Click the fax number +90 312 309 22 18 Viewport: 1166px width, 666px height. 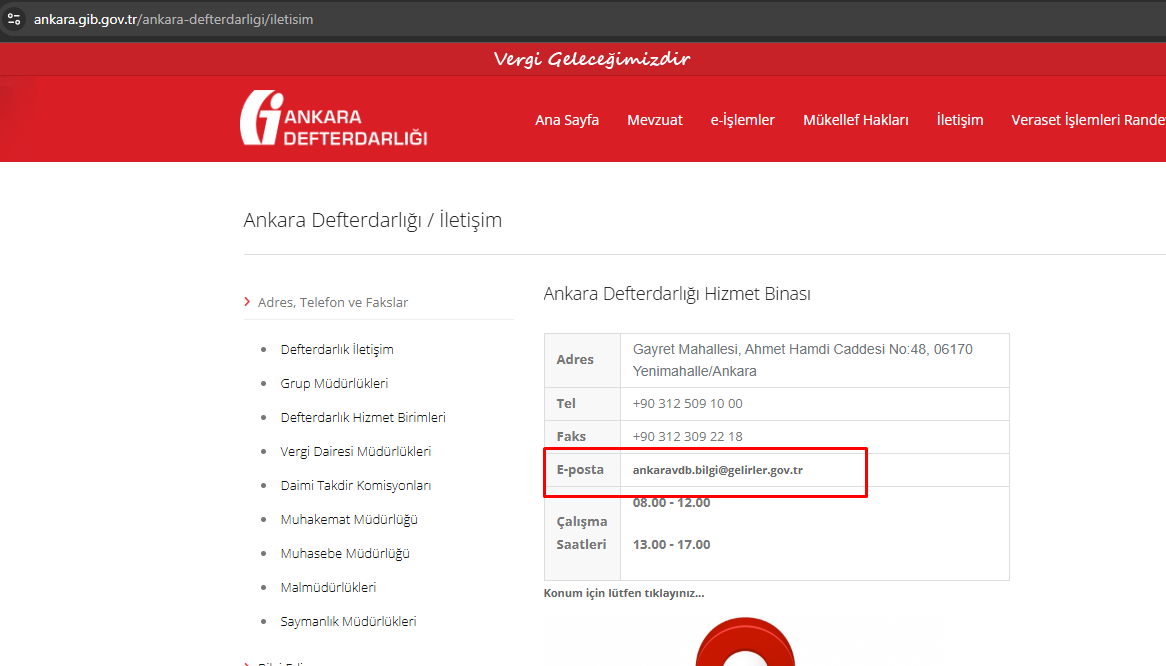(687, 436)
